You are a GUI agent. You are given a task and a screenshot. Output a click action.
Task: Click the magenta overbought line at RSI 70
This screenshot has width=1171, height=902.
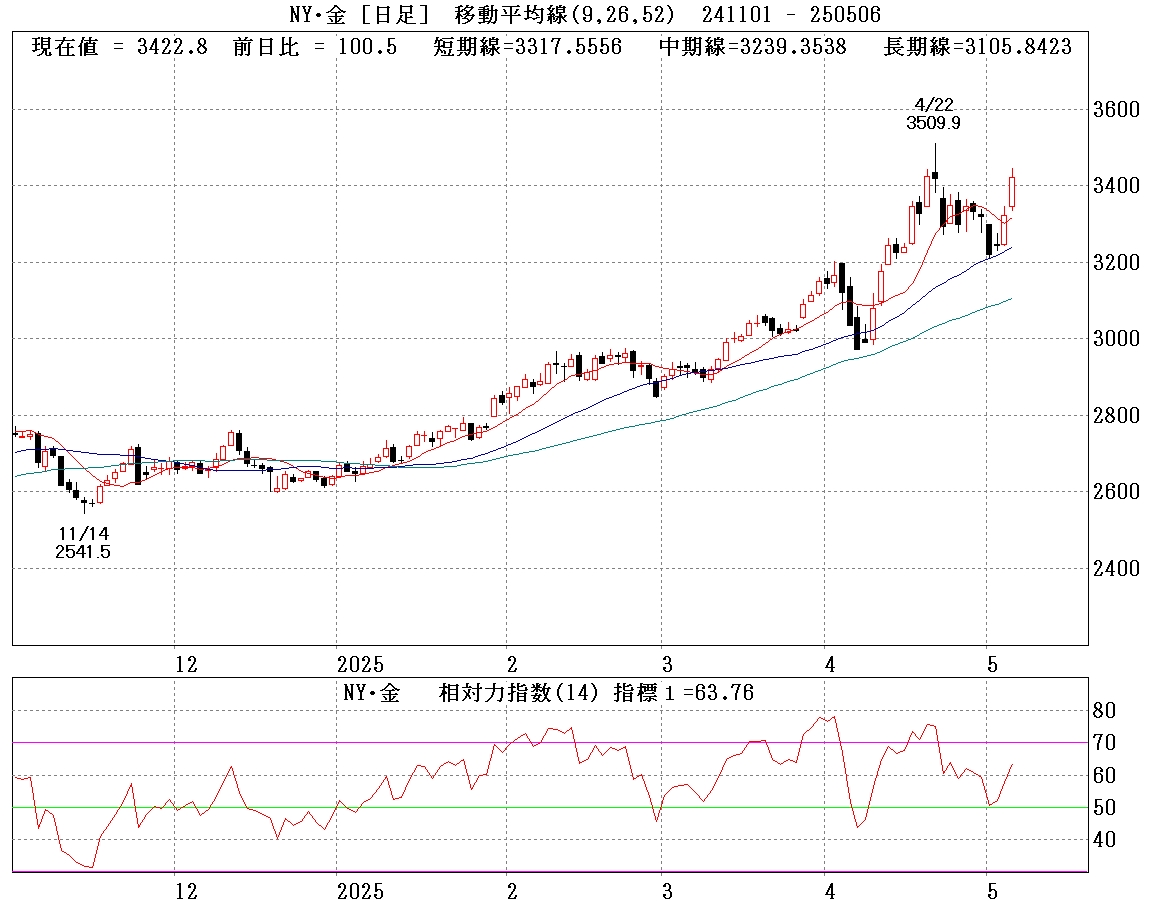pos(300,742)
